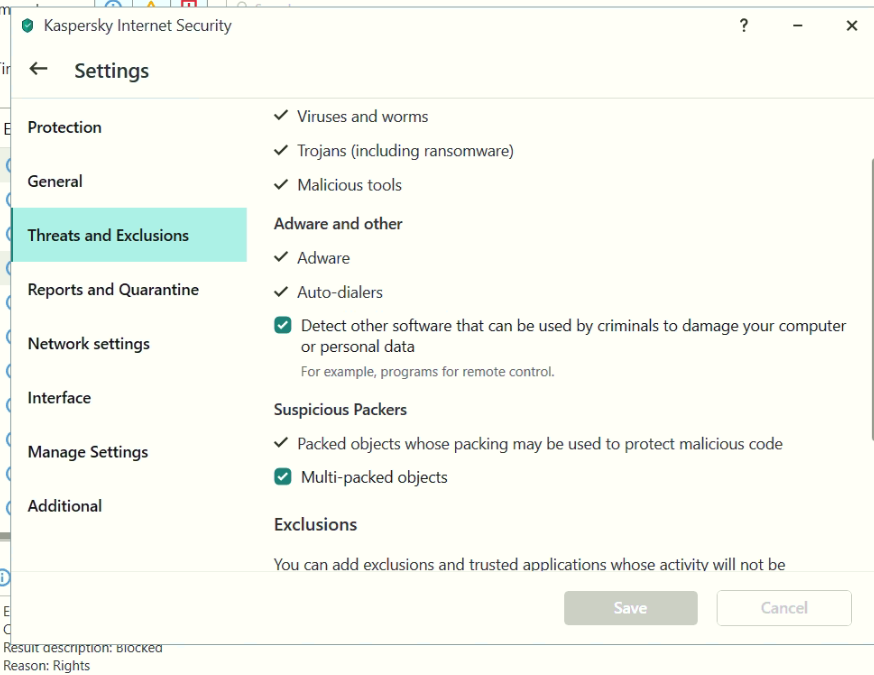Open the Protection settings section

click(129, 127)
